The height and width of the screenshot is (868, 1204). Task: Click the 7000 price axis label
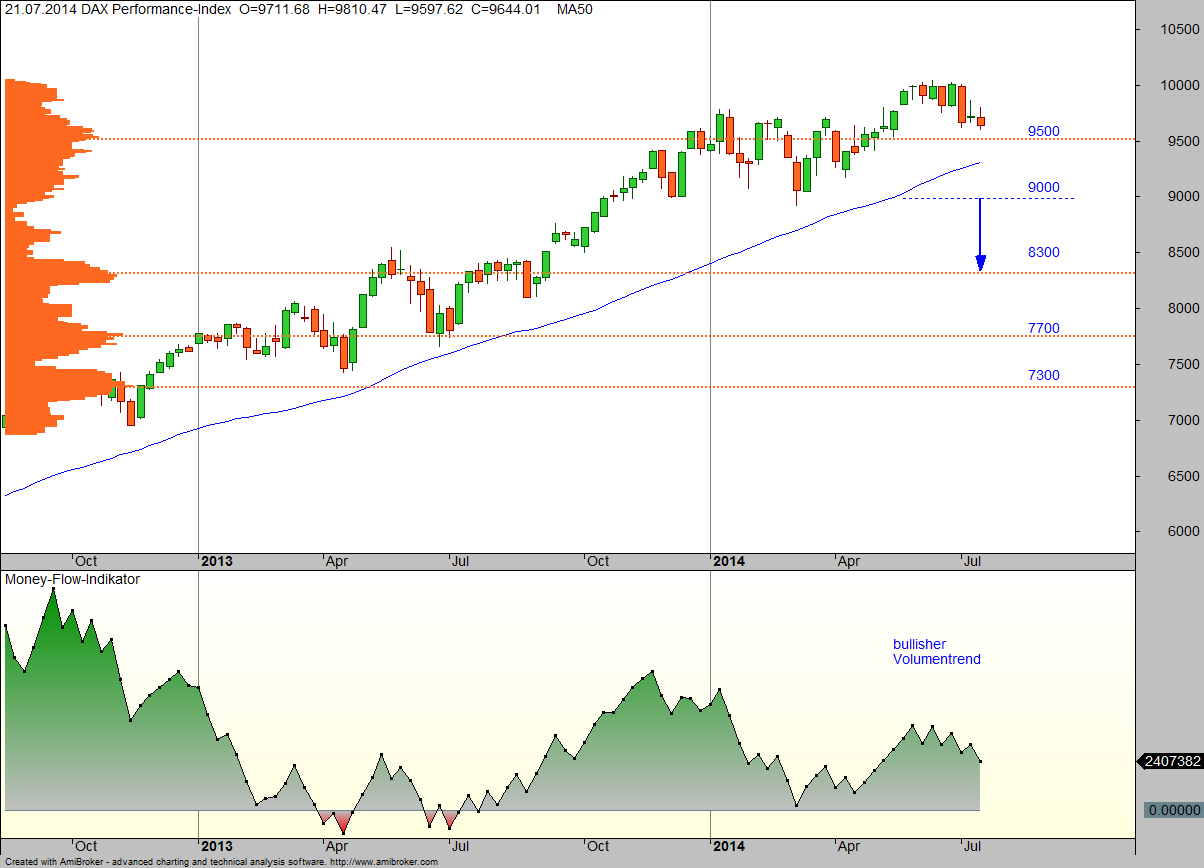pos(1182,421)
